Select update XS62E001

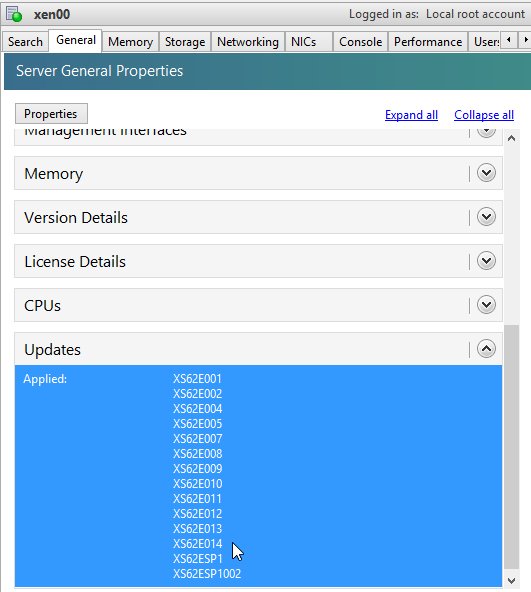point(198,379)
